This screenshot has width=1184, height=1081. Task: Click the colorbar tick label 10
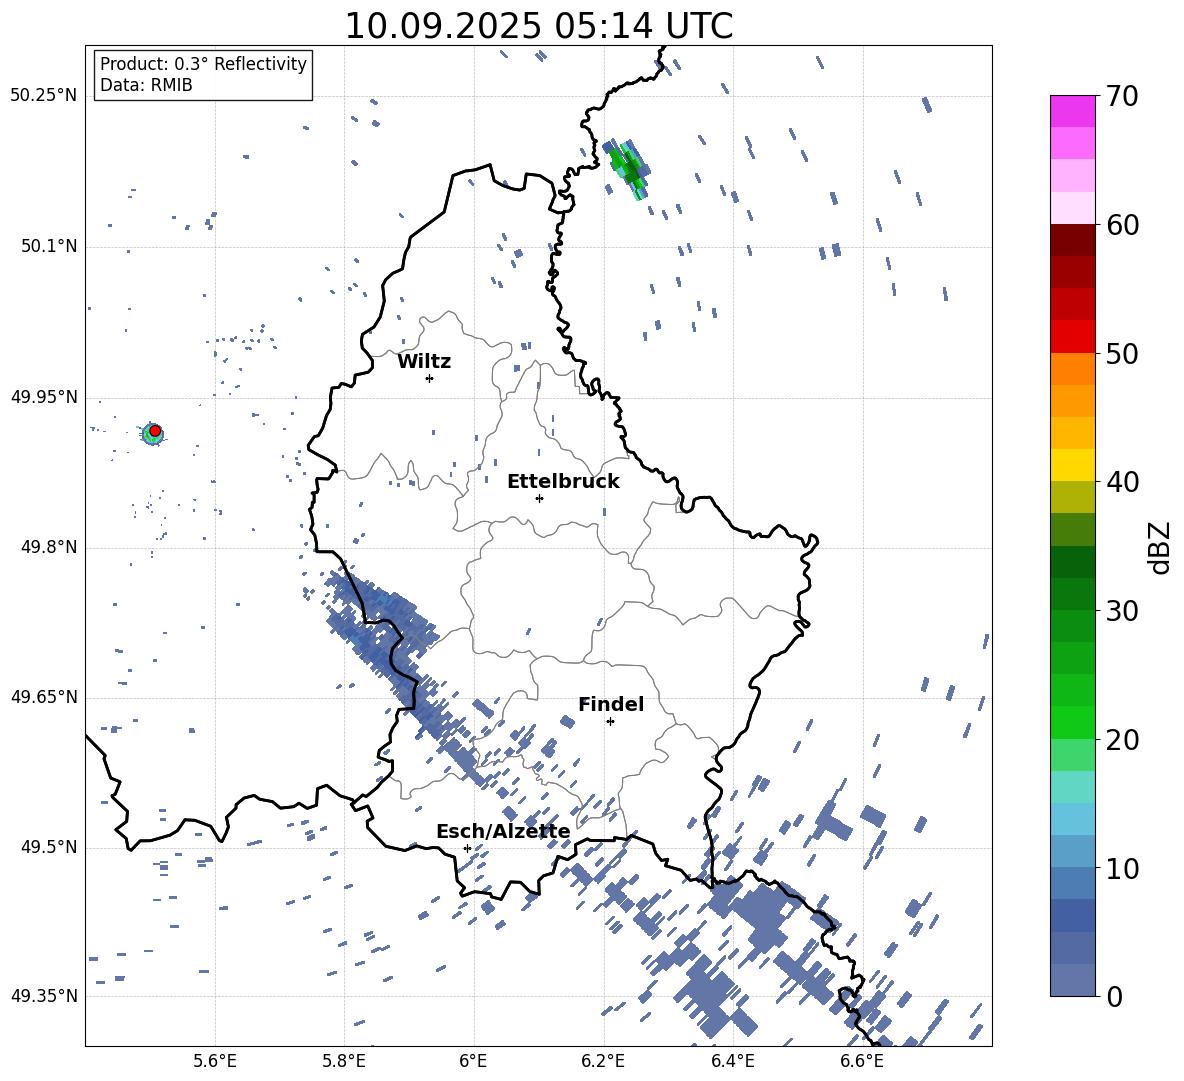(x=1122, y=868)
